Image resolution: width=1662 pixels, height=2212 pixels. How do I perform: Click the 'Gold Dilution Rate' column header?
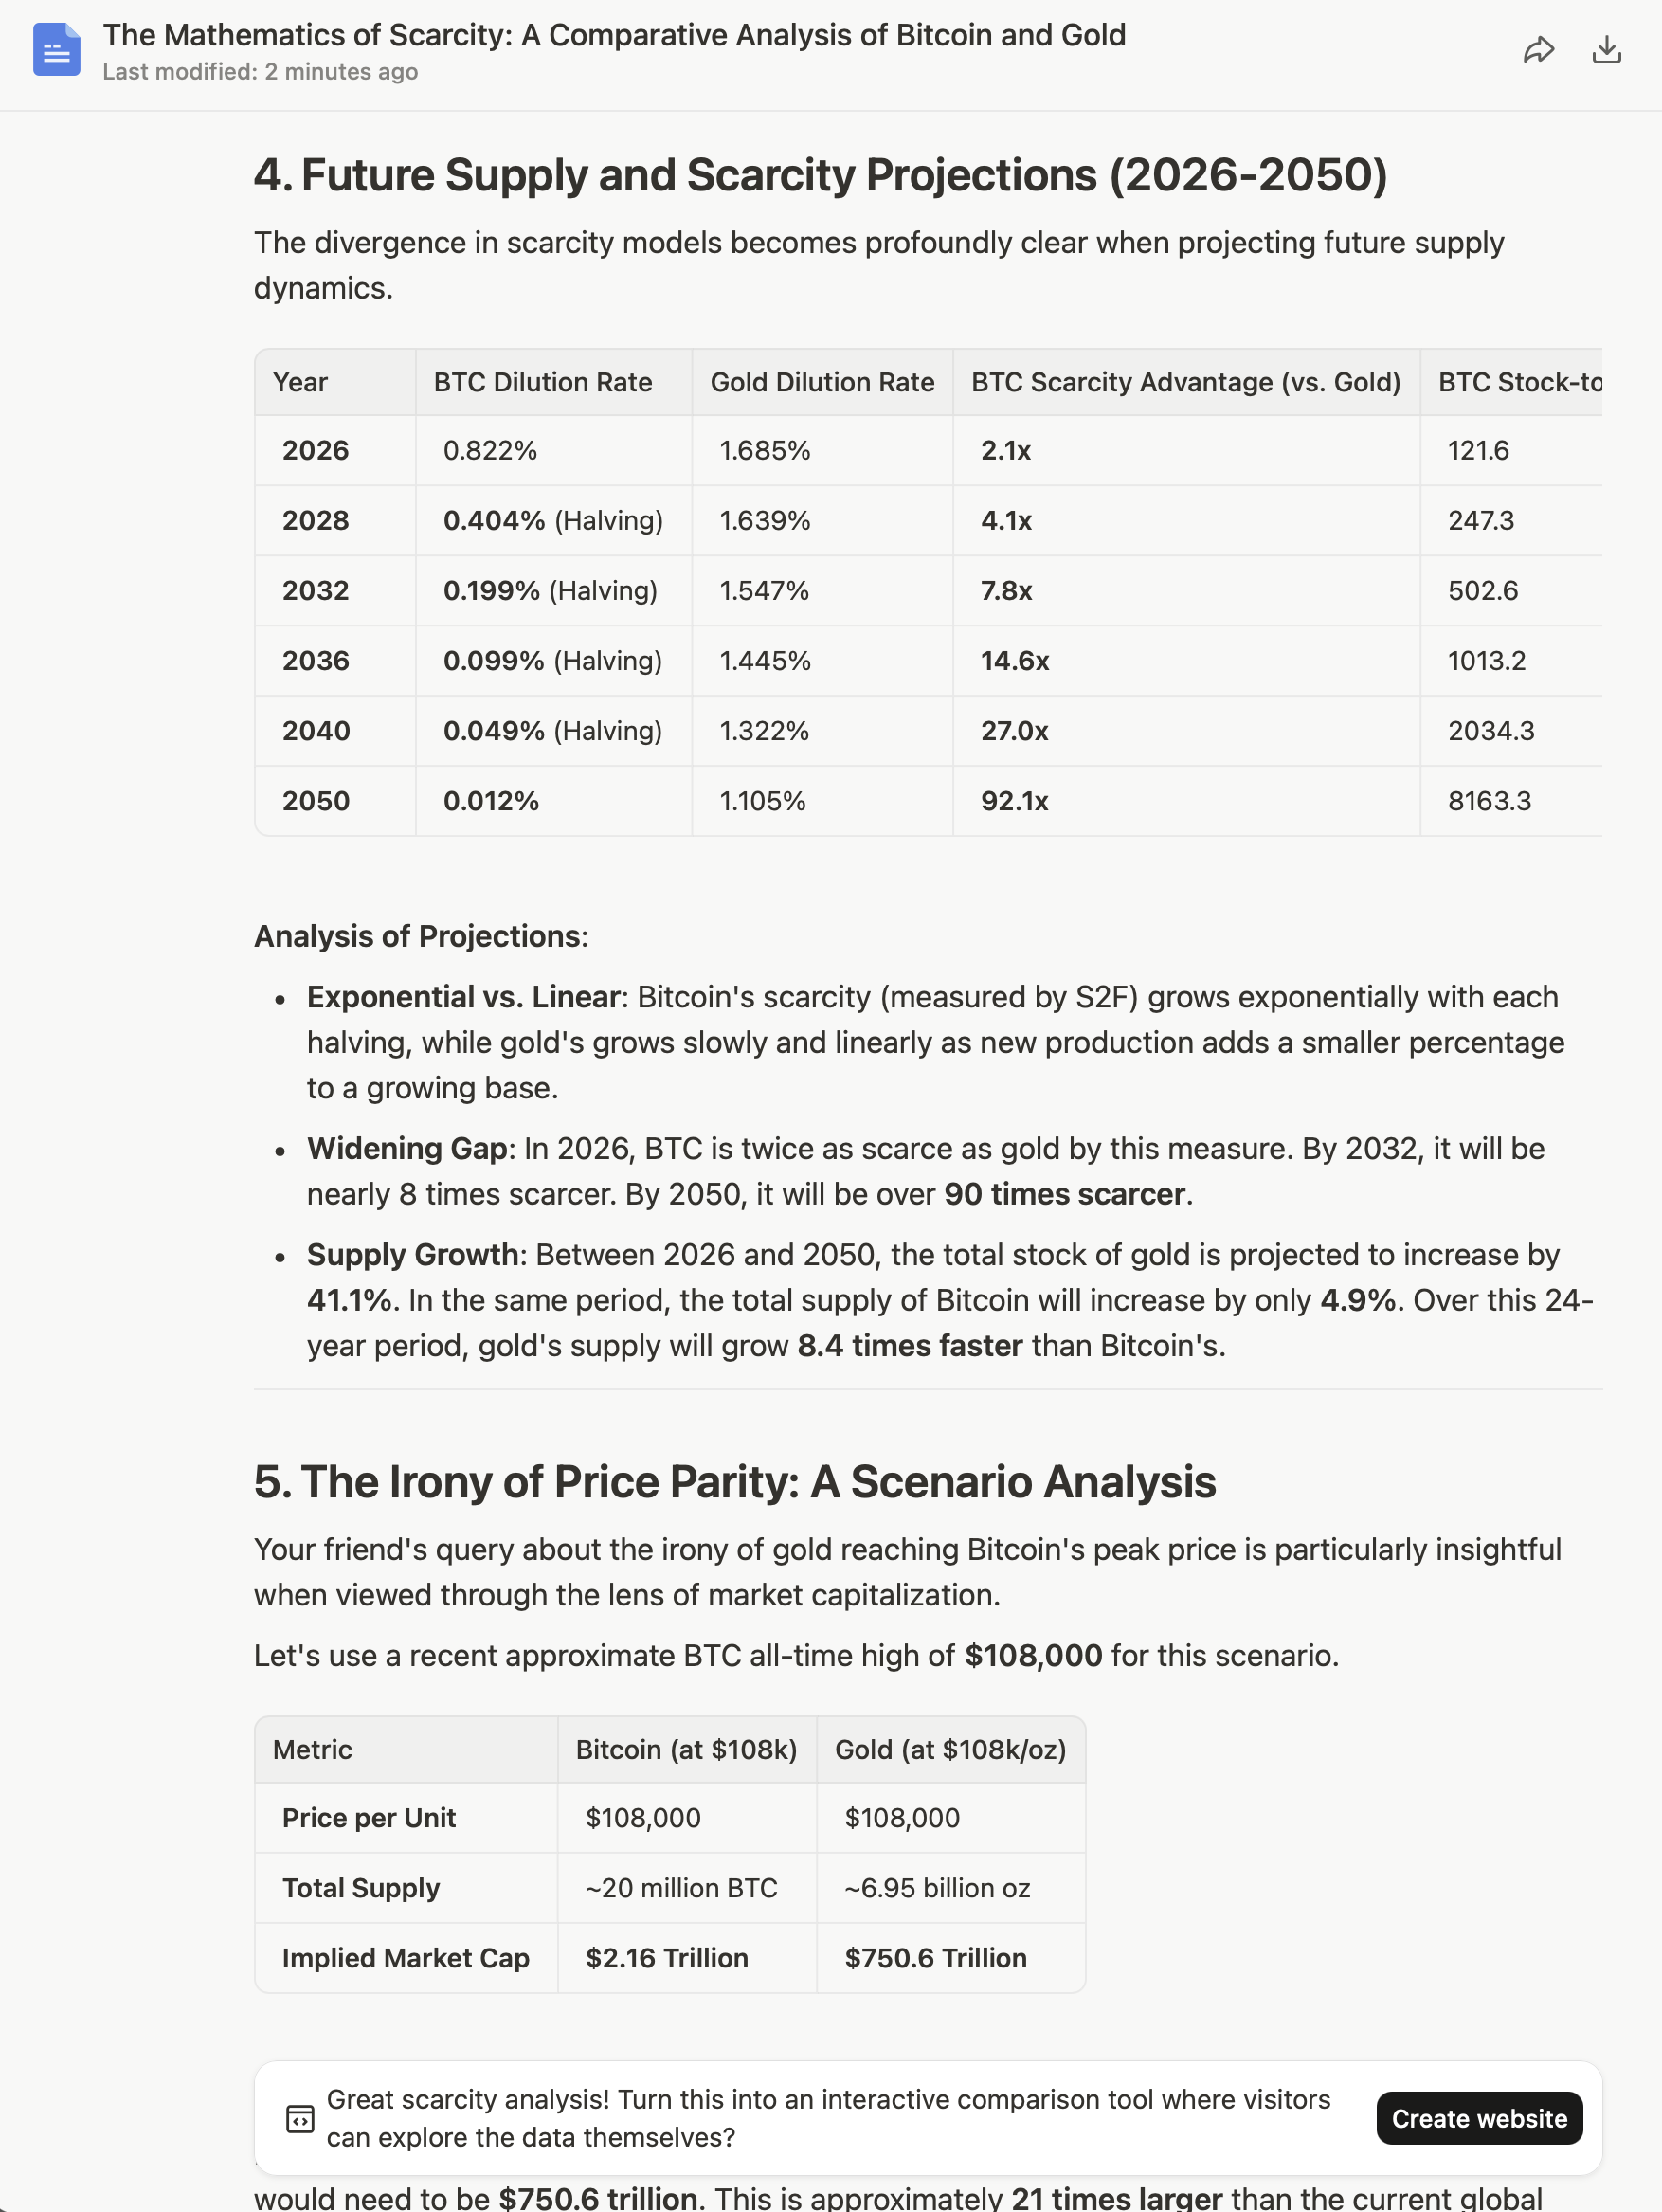click(x=822, y=382)
